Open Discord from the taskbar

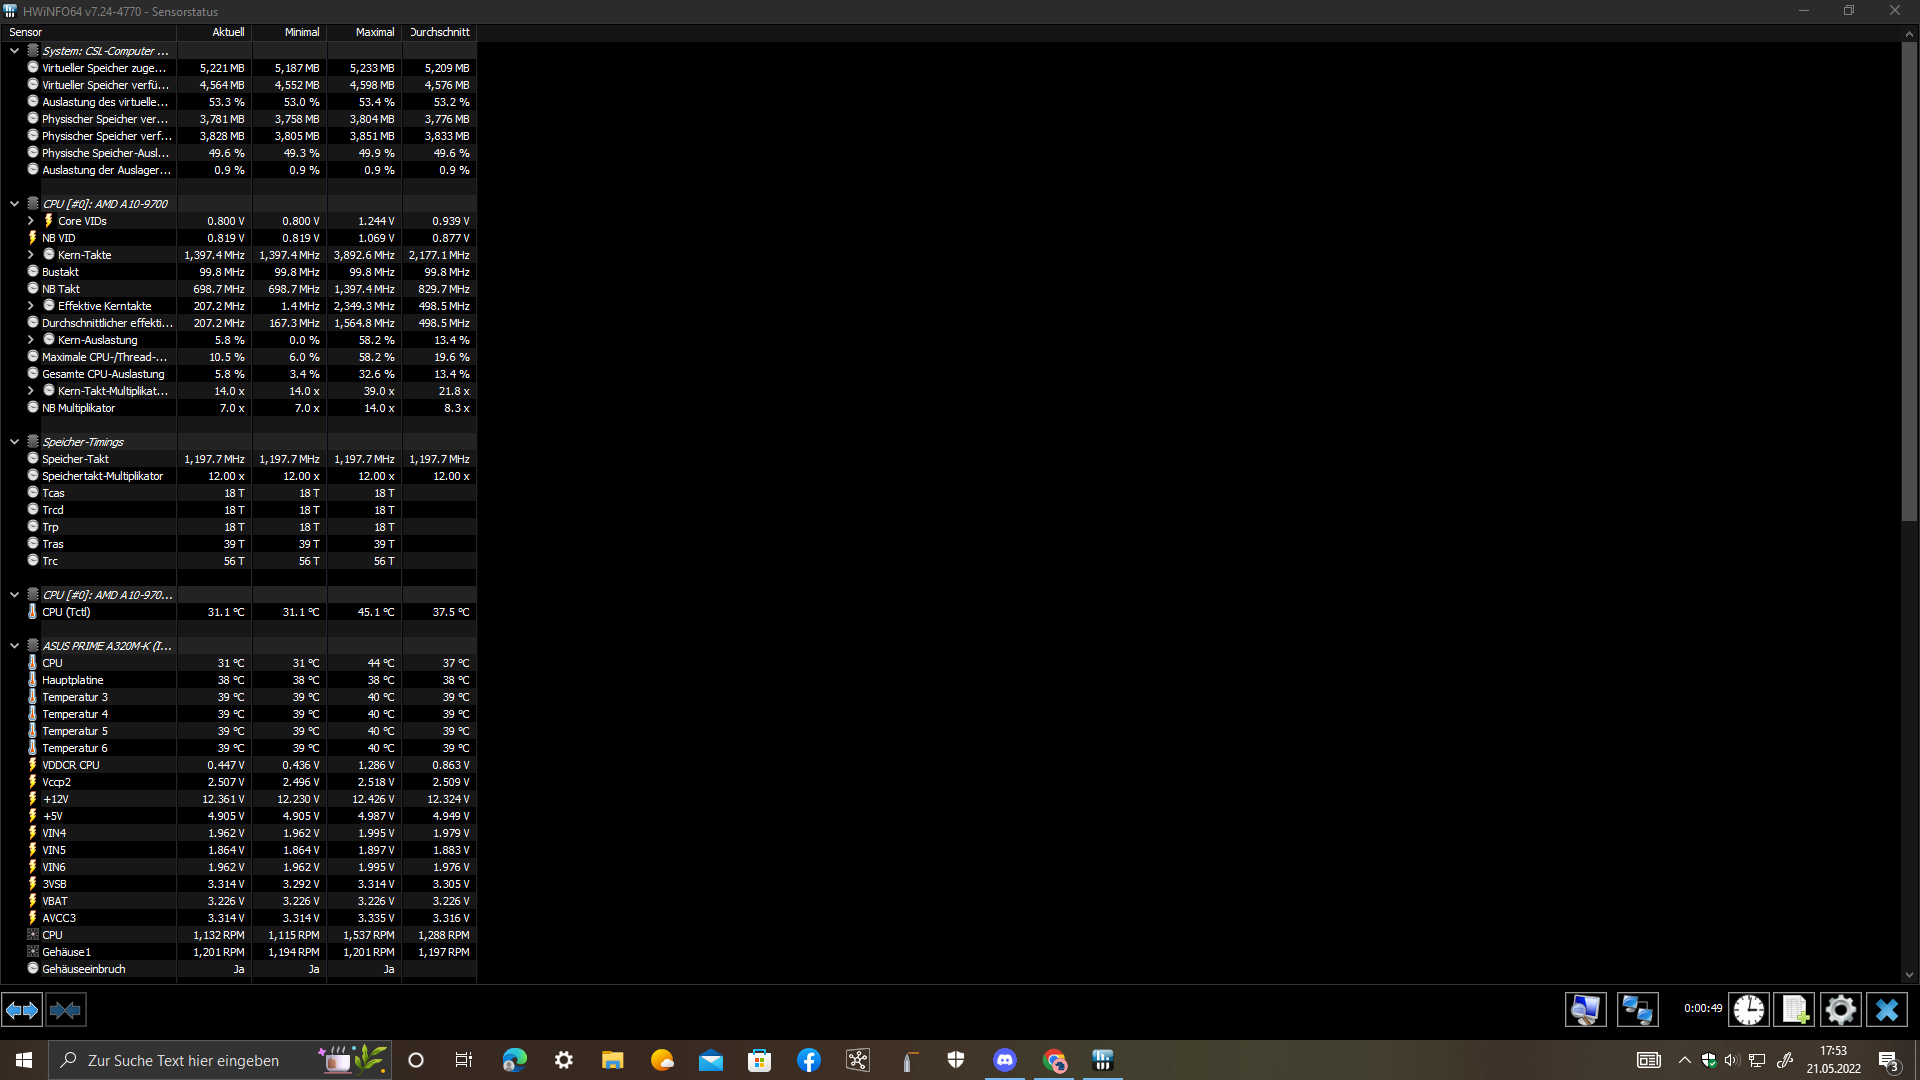coord(1005,1060)
